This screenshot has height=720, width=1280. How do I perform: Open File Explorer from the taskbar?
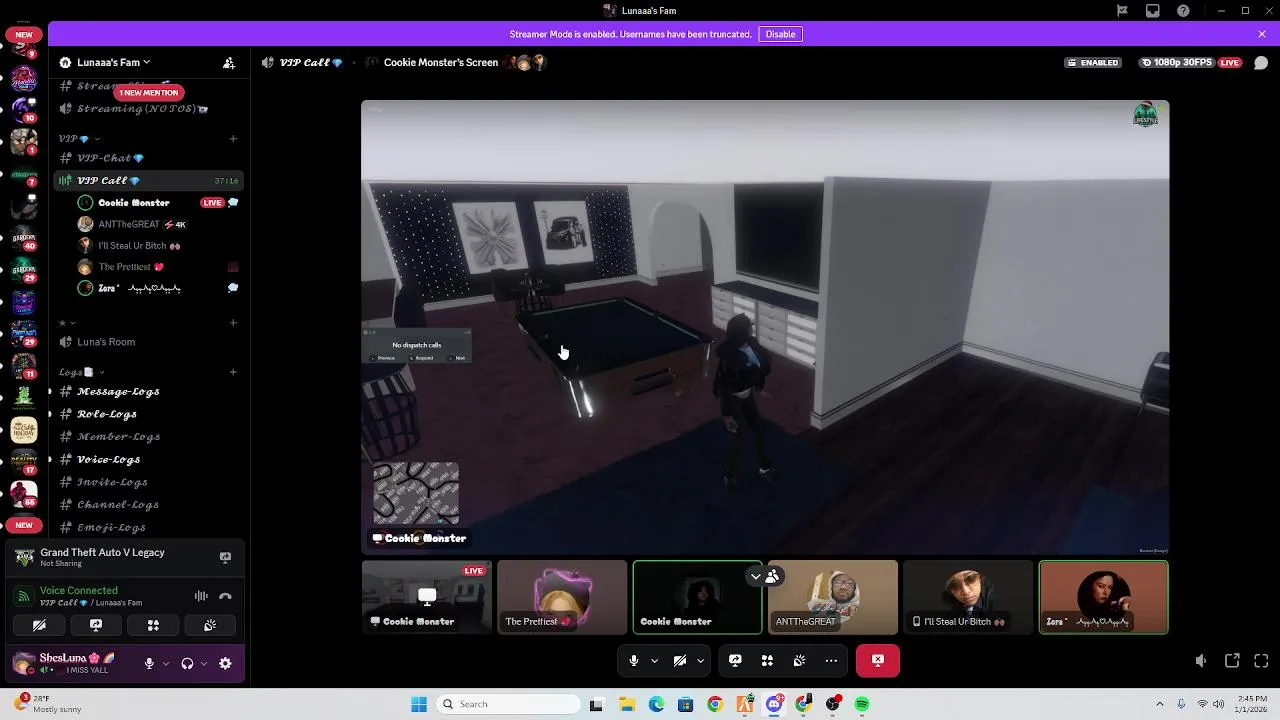(x=627, y=704)
